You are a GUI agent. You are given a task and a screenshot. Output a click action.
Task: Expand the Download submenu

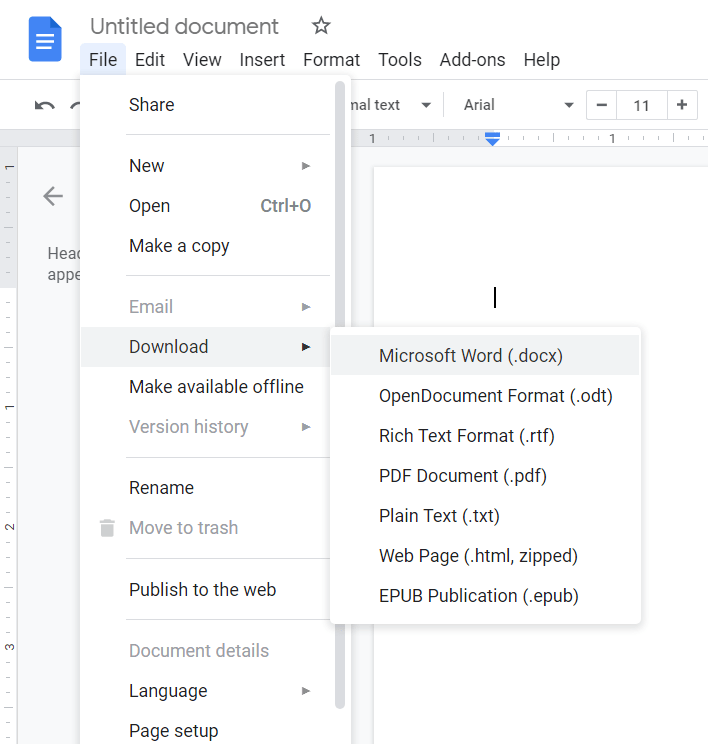[205, 347]
